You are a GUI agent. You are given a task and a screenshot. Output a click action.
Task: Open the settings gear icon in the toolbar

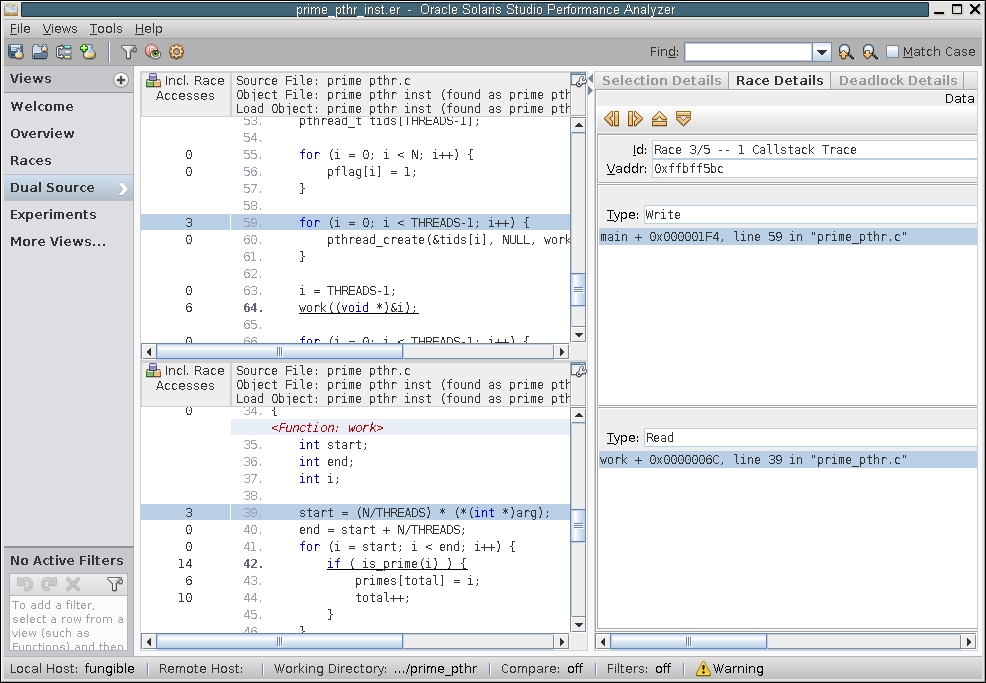177,52
